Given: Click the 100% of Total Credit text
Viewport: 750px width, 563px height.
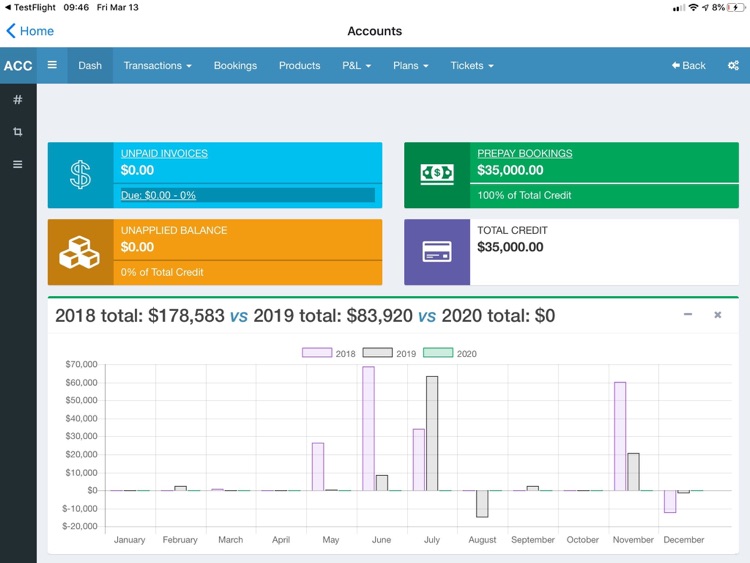Looking at the screenshot, I should [524, 195].
